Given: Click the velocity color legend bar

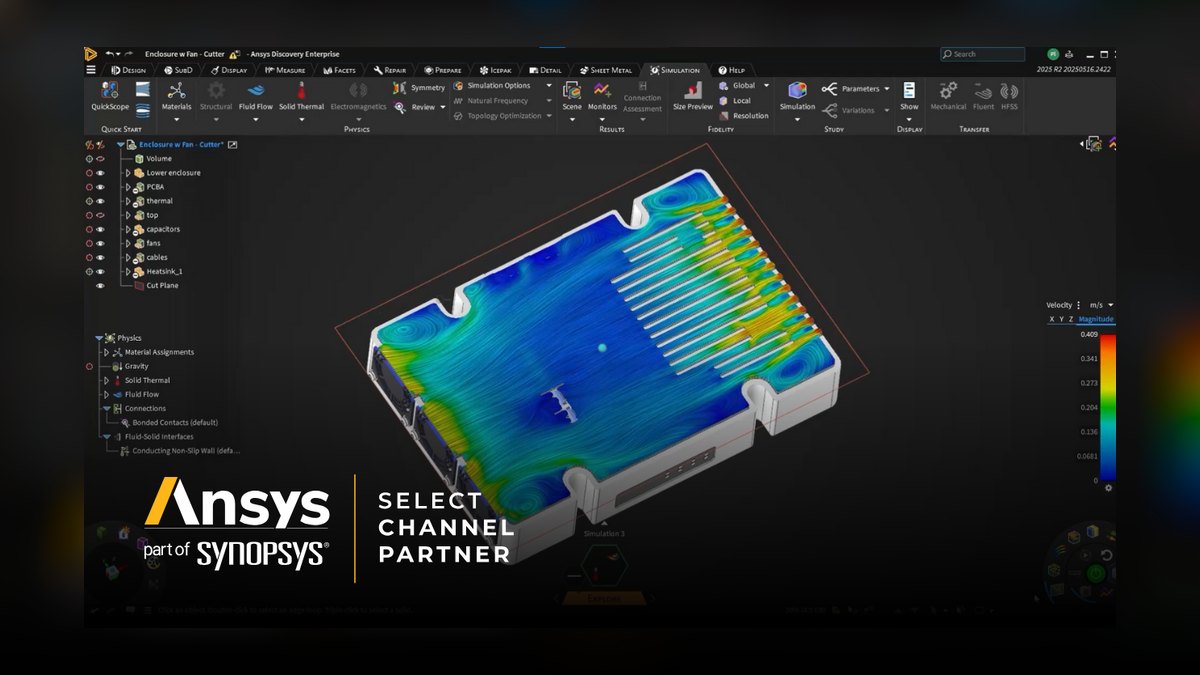Looking at the screenshot, I should coord(1108,407).
